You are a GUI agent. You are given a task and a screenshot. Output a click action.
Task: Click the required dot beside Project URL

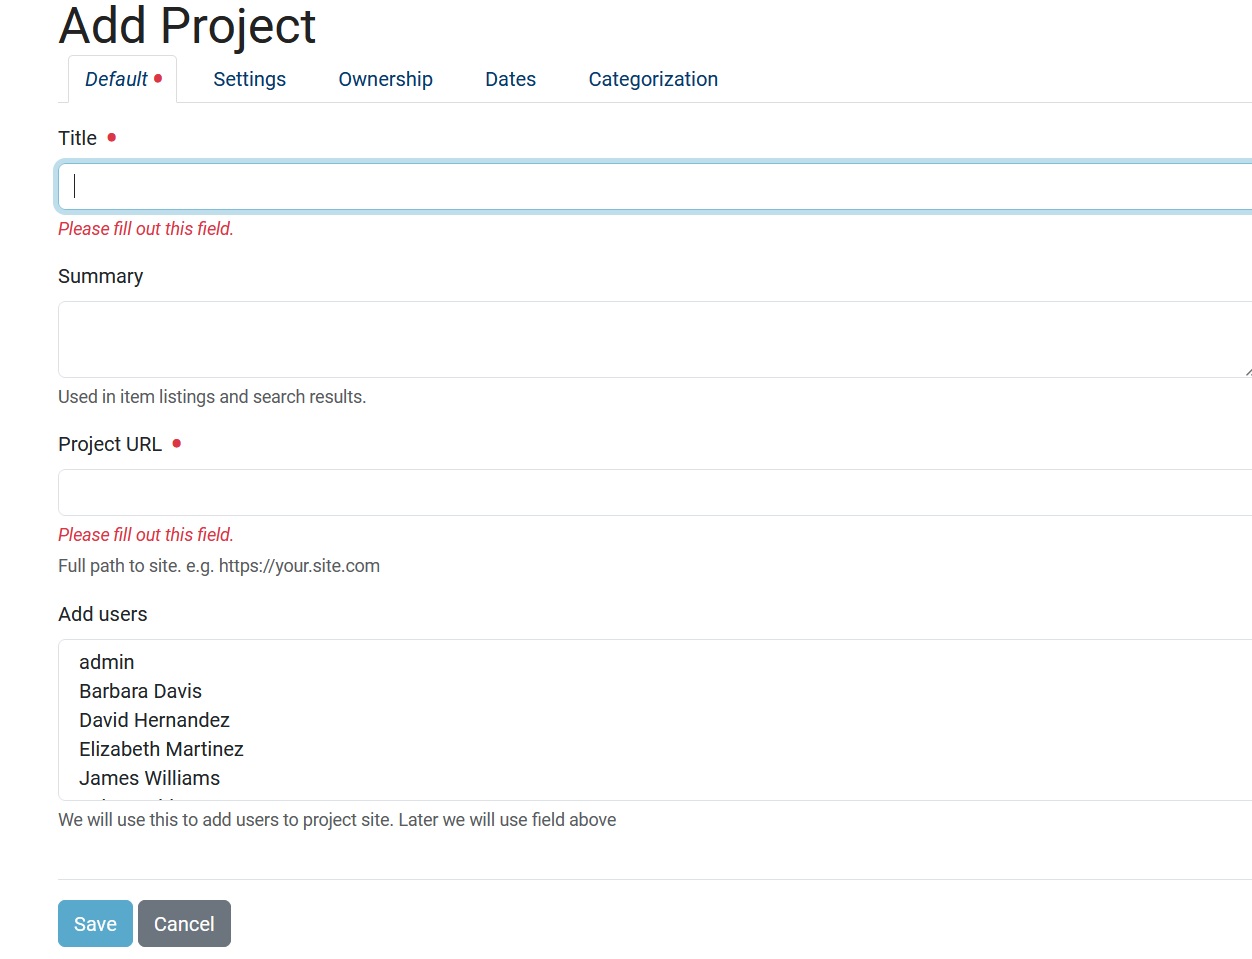177,443
